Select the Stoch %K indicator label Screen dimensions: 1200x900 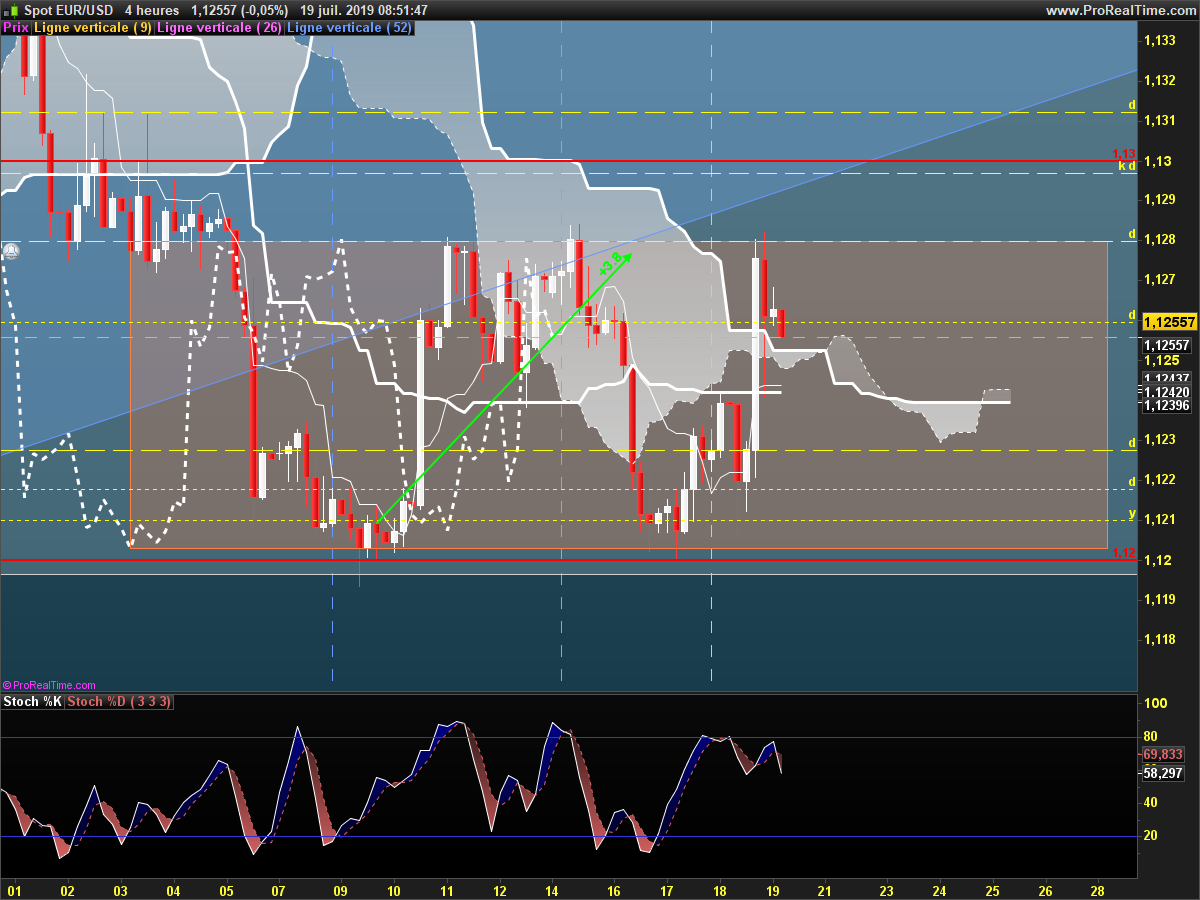32,702
